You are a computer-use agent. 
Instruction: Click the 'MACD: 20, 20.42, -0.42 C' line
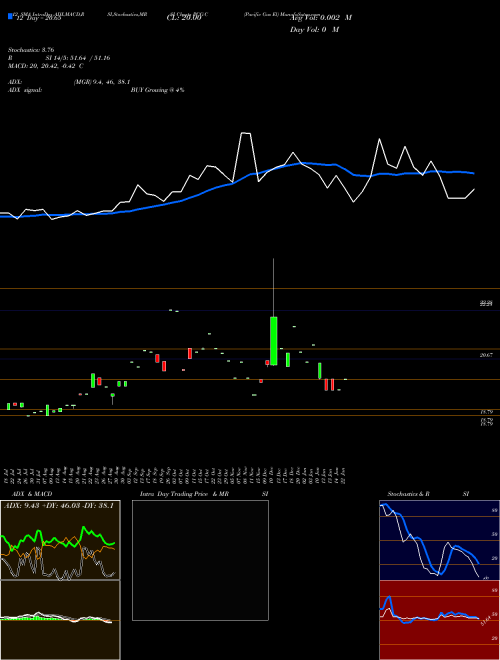pos(45,66)
